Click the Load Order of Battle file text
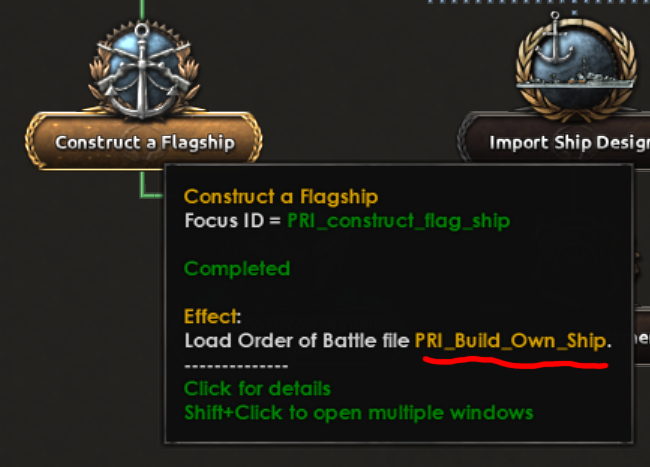 pos(297,341)
